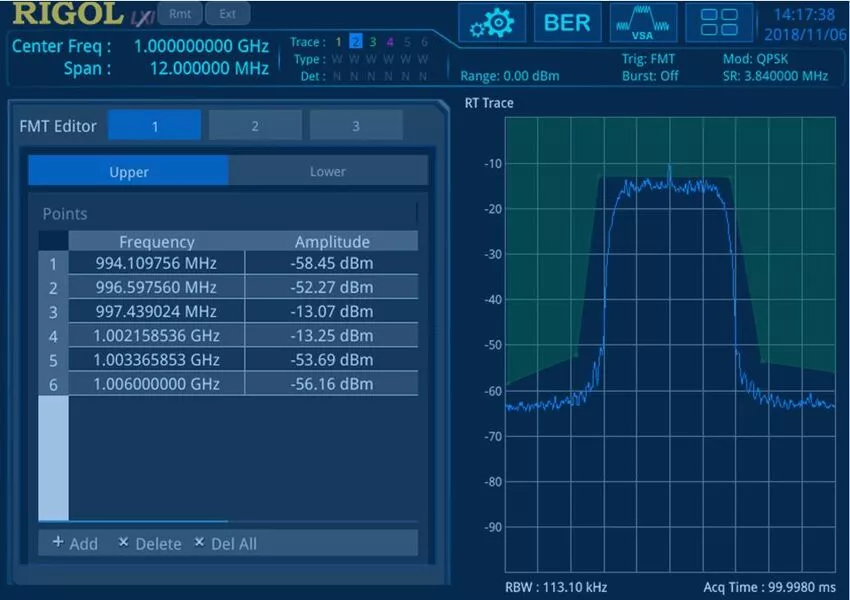
Task: Click the SR: 3.840000 MHz readout
Action: point(775,76)
